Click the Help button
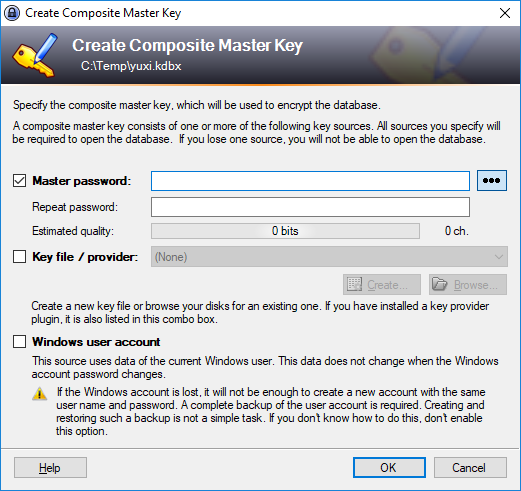 pos(50,468)
